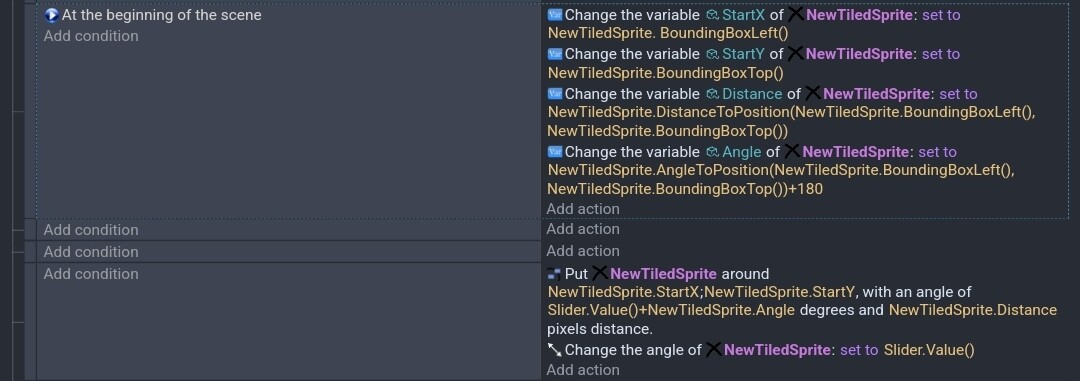This screenshot has height=381, width=1080.
Task: Click the Put around position action icon
Action: pos(555,274)
